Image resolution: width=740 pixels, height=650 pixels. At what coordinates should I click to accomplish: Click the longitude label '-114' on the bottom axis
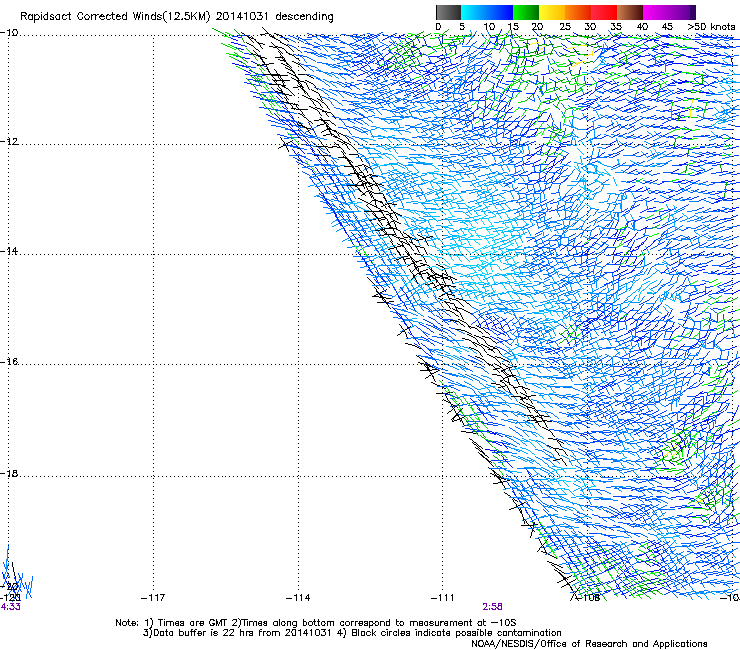[x=298, y=598]
